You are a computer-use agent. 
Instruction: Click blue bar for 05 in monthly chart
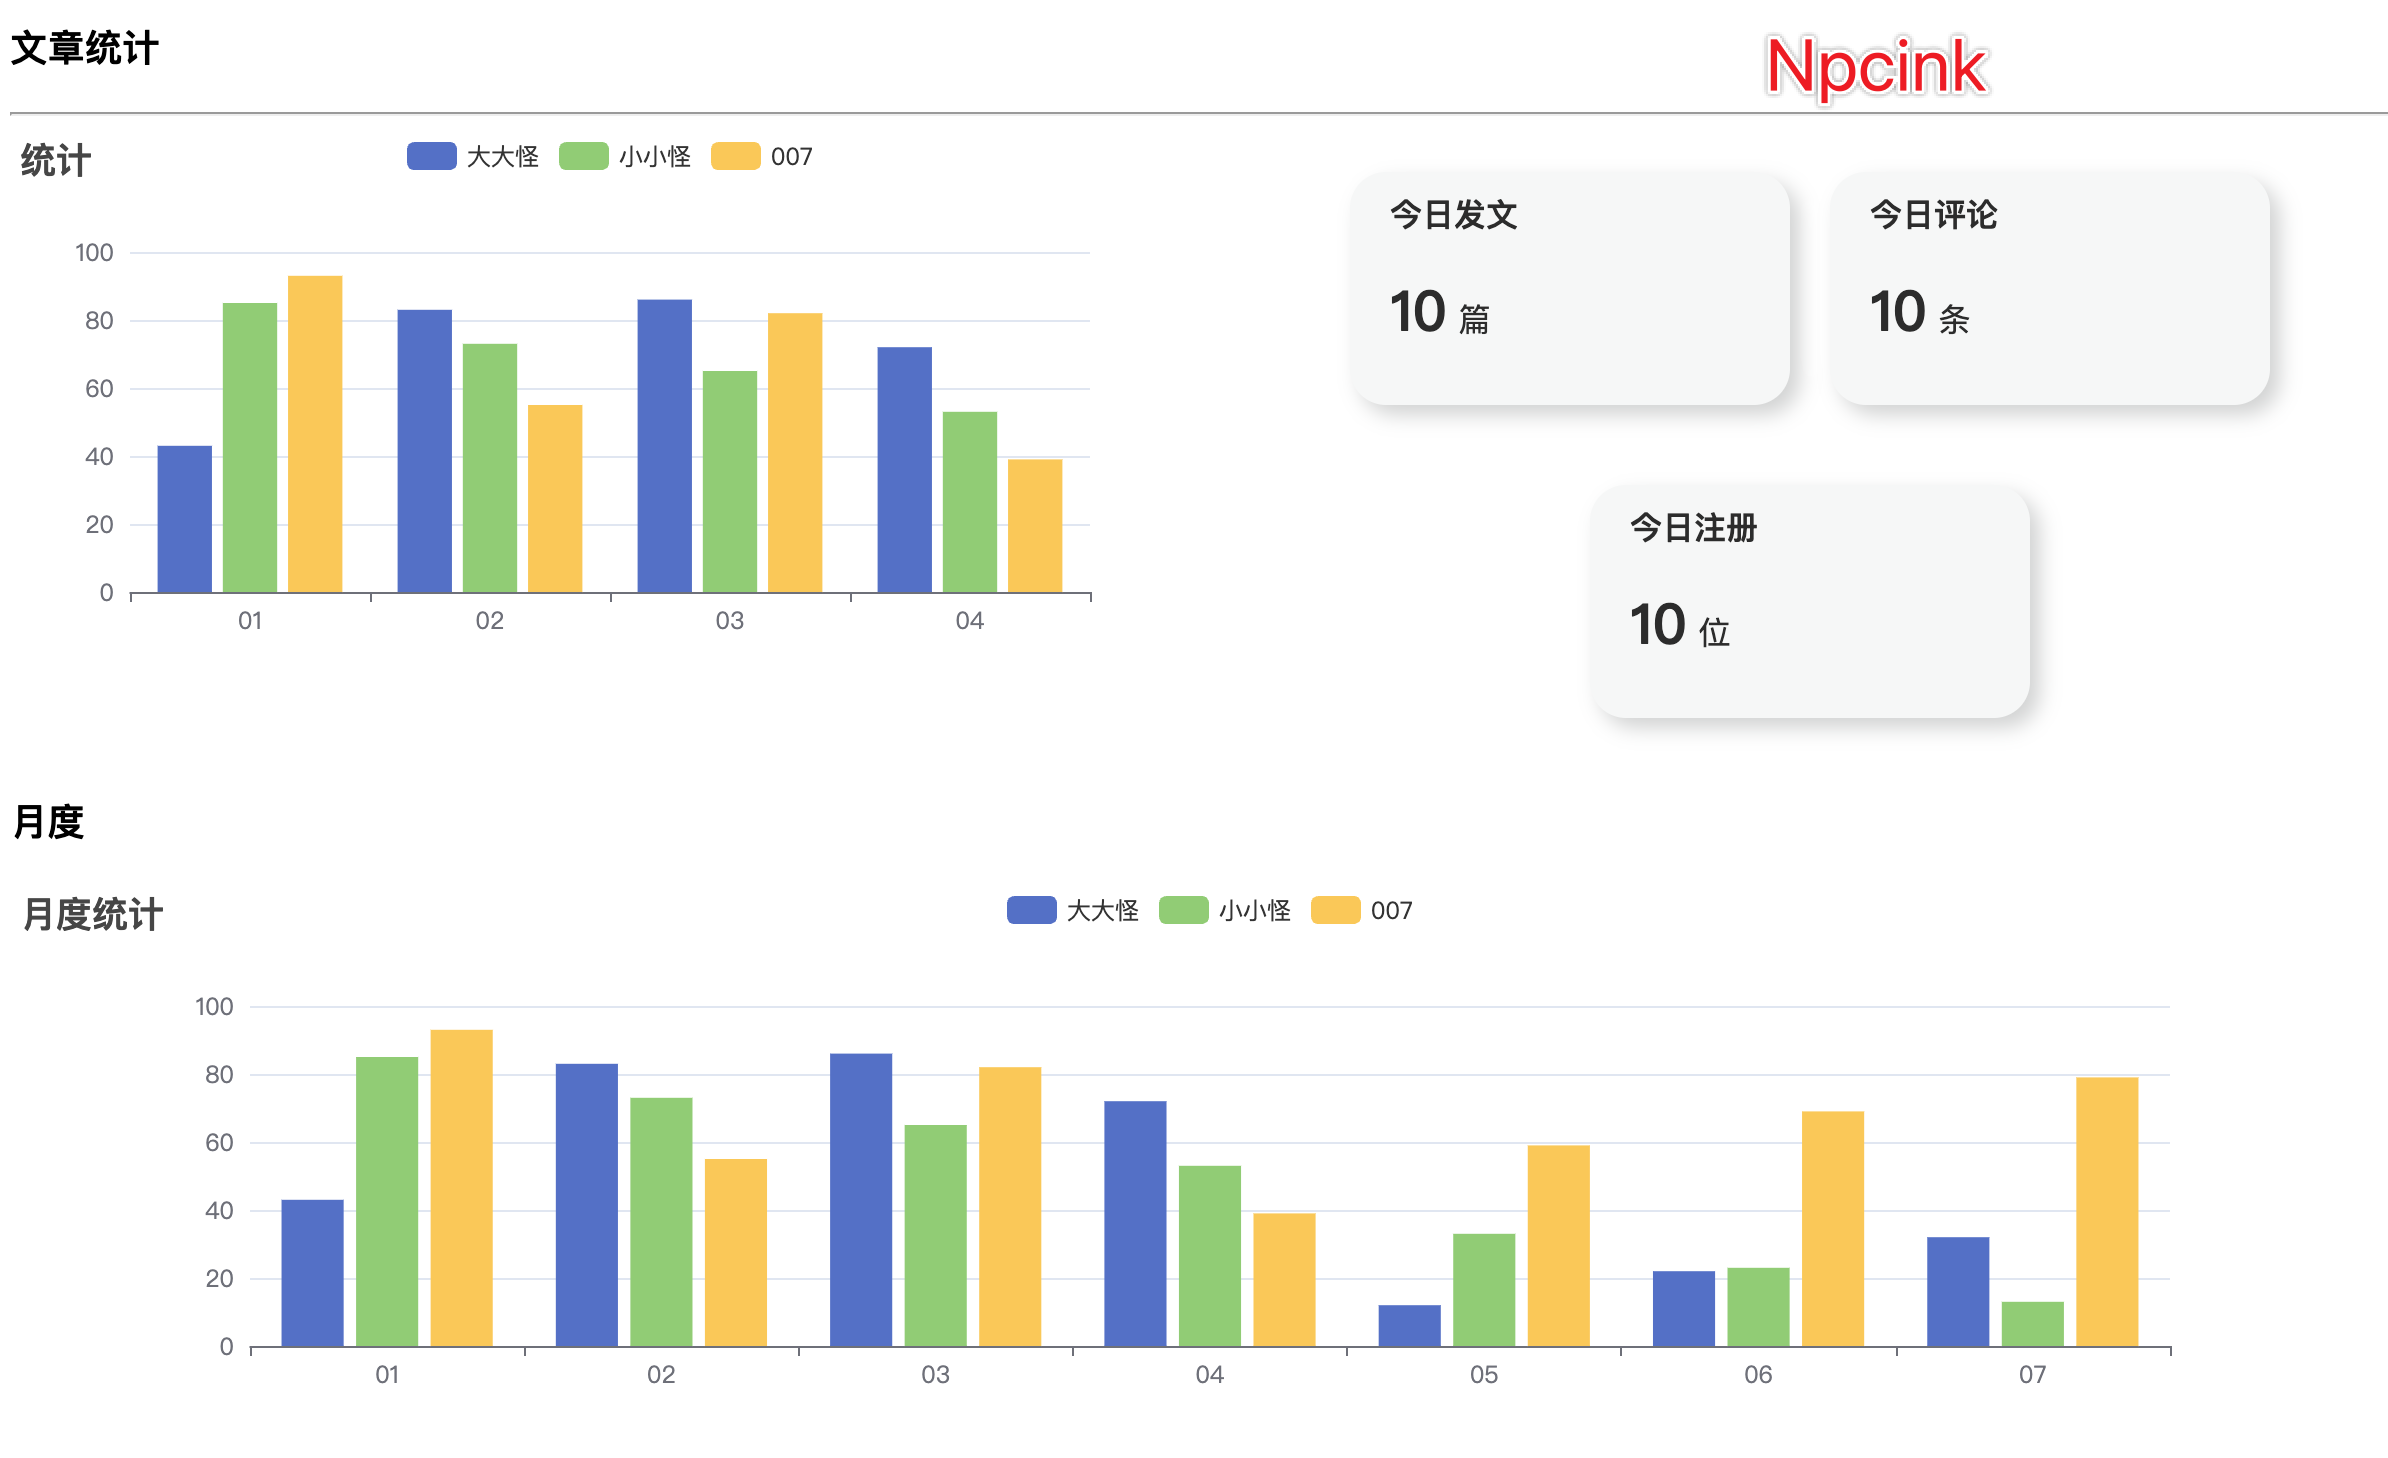pyautogui.click(x=1409, y=1325)
